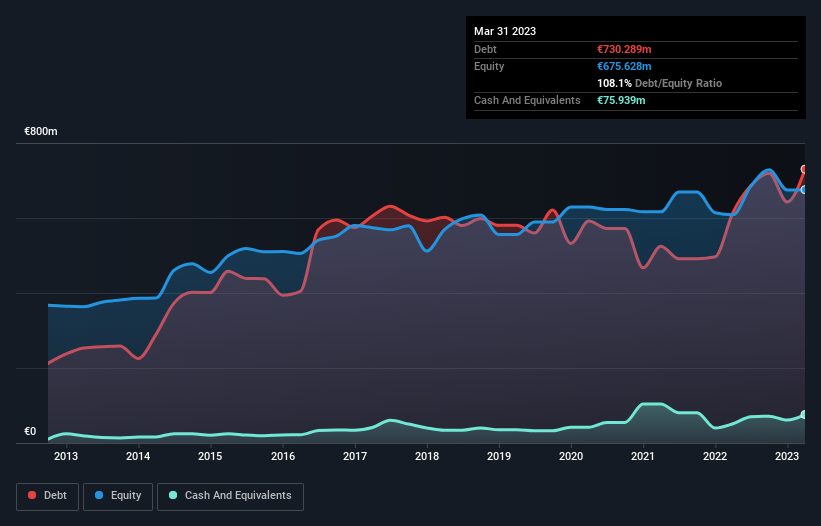Click the 2020 x-axis label
Viewport: 821px width, 526px height.
click(571, 456)
